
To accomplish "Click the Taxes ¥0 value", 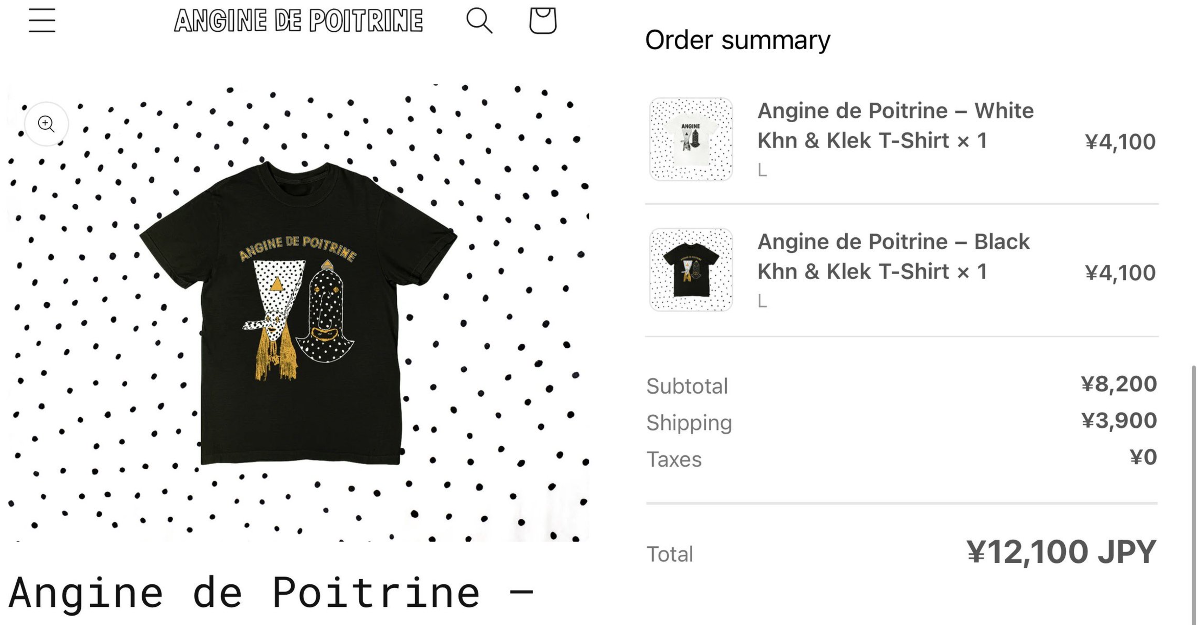I will point(1143,458).
